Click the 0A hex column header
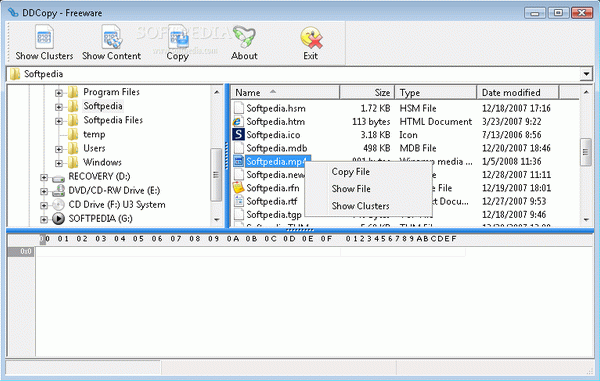This screenshot has height=381, width=600. (x=233, y=239)
